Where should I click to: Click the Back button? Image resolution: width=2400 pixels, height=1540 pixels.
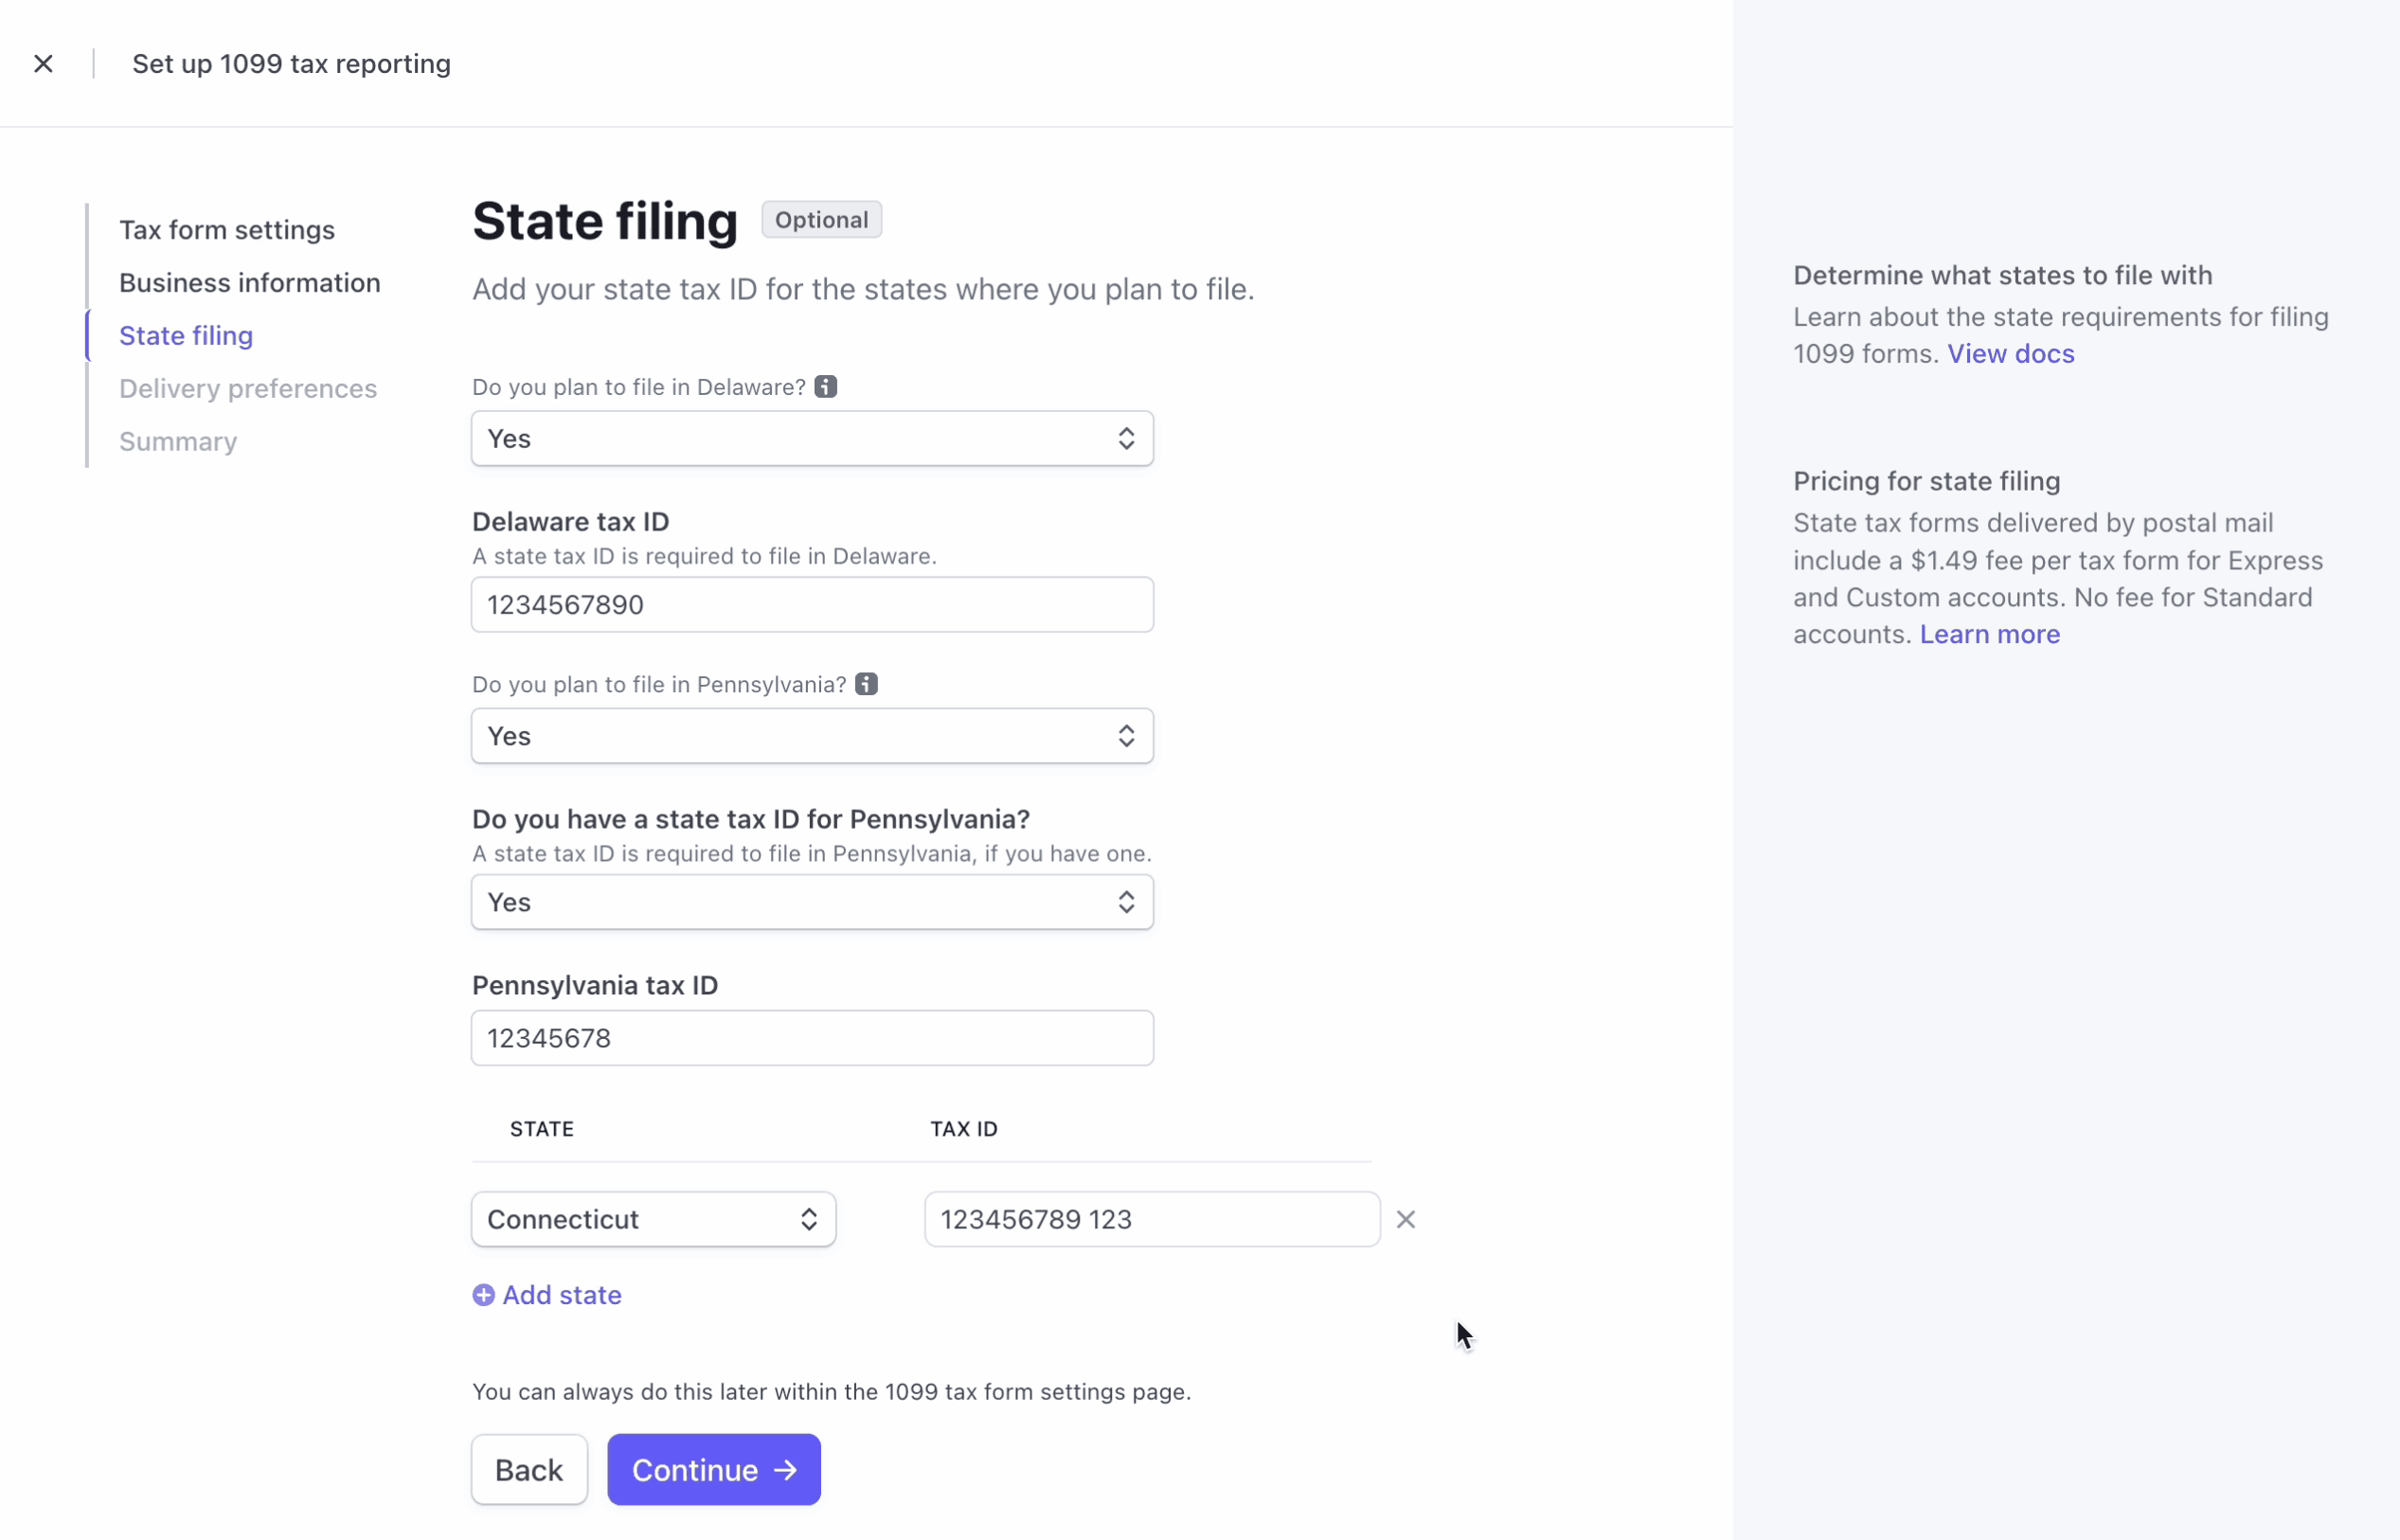(528, 1468)
